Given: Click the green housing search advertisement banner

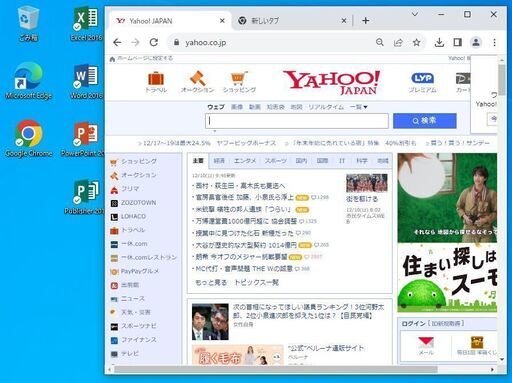Looking at the screenshot, I should point(447,278).
